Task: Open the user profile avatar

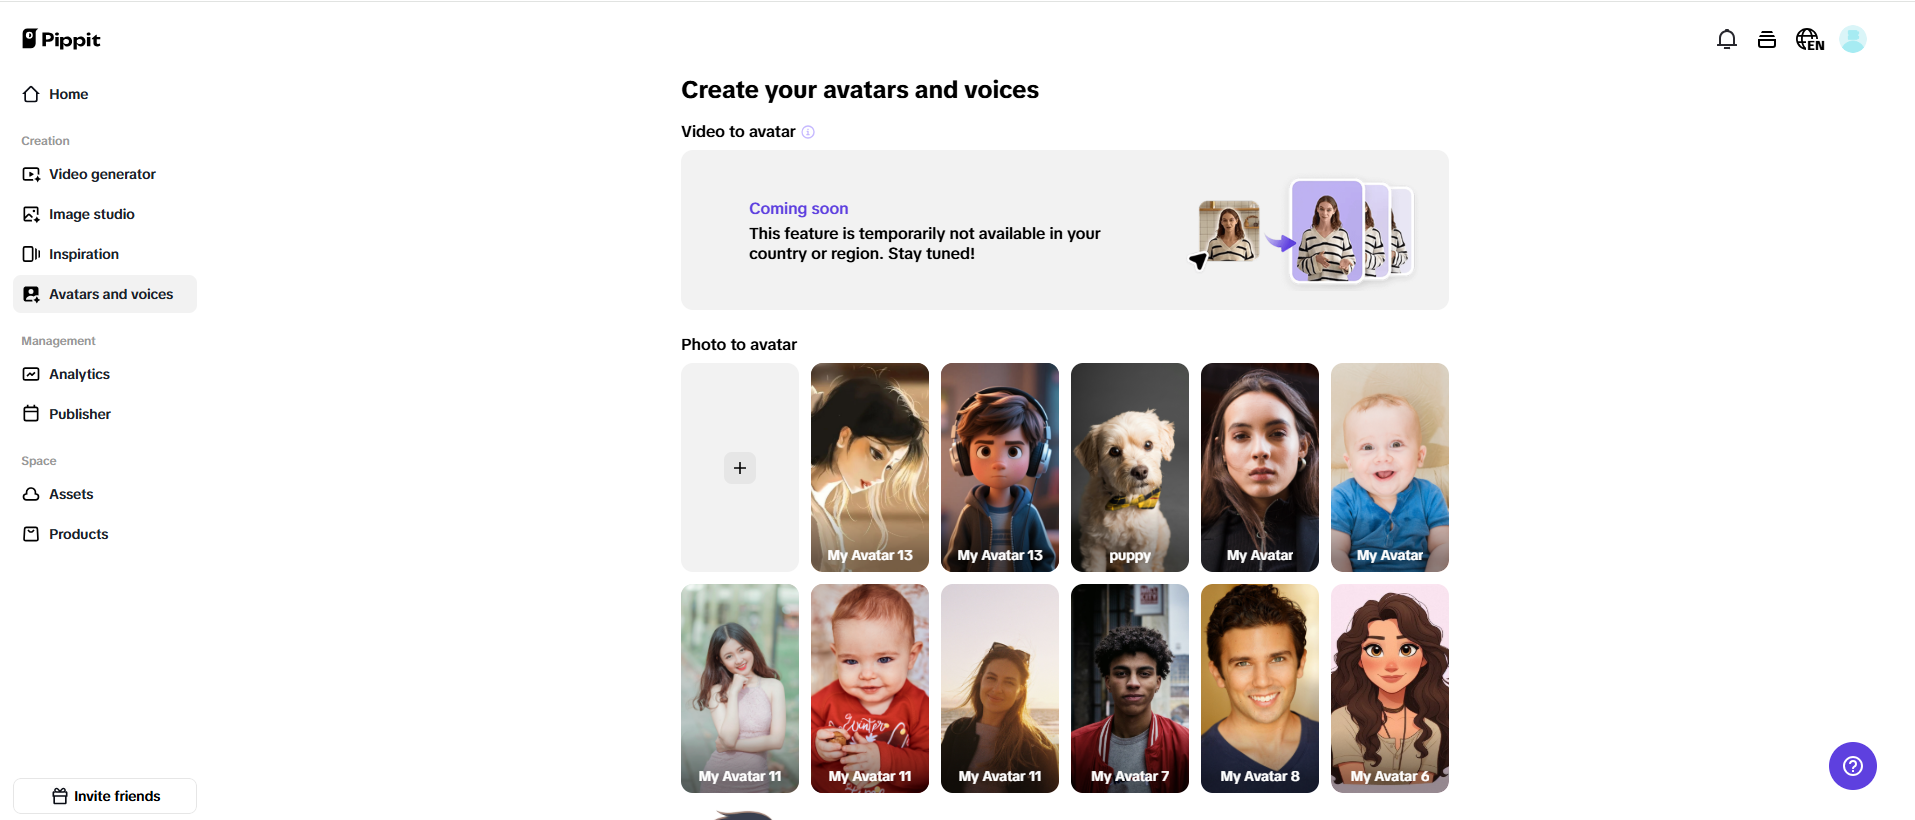Action: [x=1852, y=39]
